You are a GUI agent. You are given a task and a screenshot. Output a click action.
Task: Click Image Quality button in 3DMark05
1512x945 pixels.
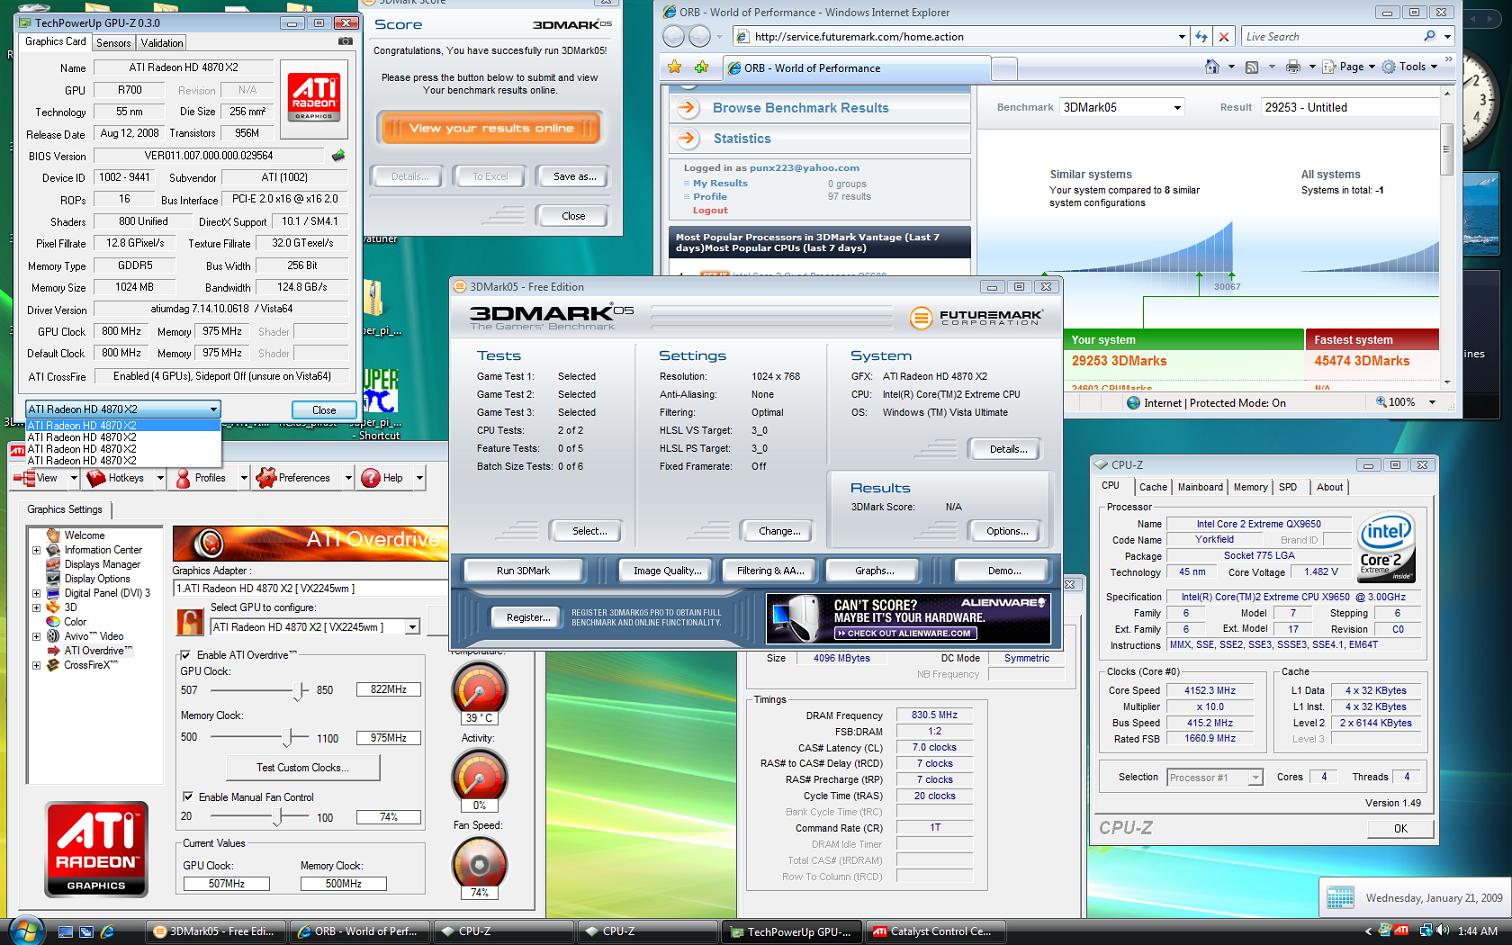667,571
